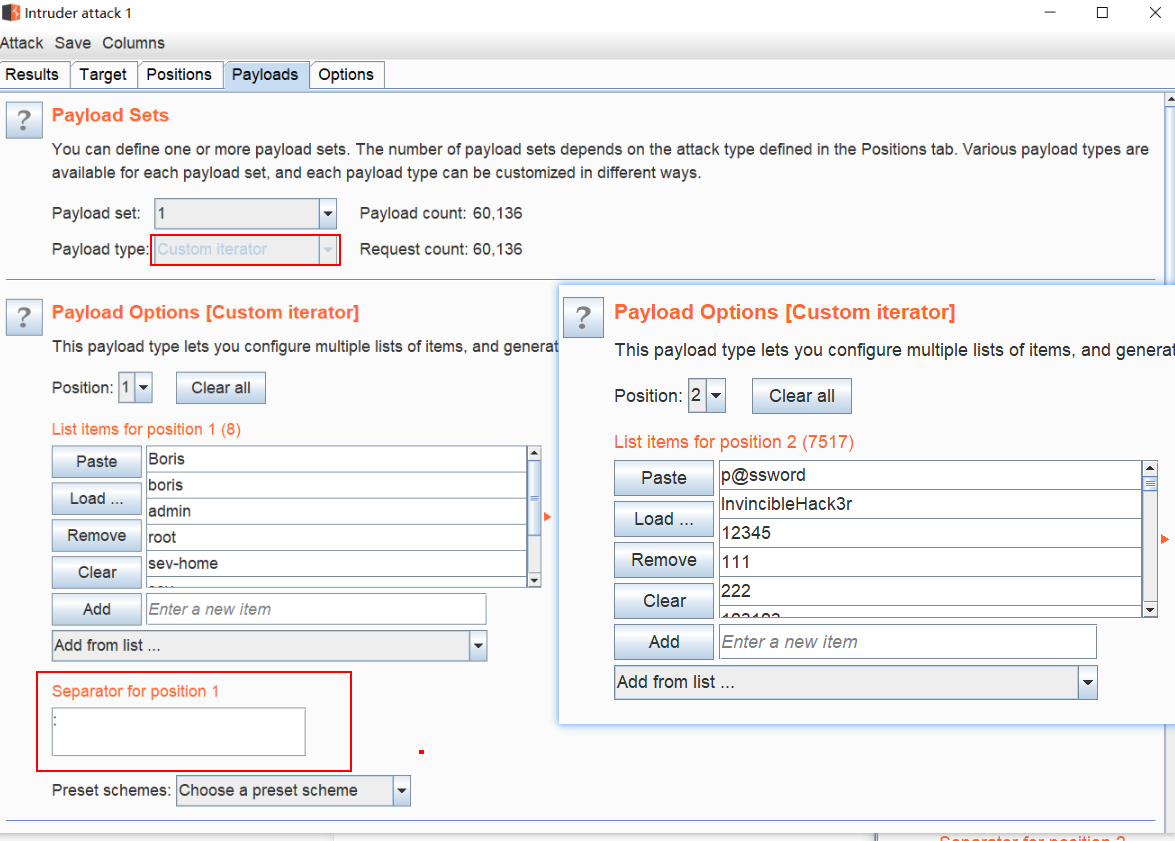This screenshot has width=1175, height=841.
Task: Select lowercase 'boris' list item
Action: click(336, 486)
